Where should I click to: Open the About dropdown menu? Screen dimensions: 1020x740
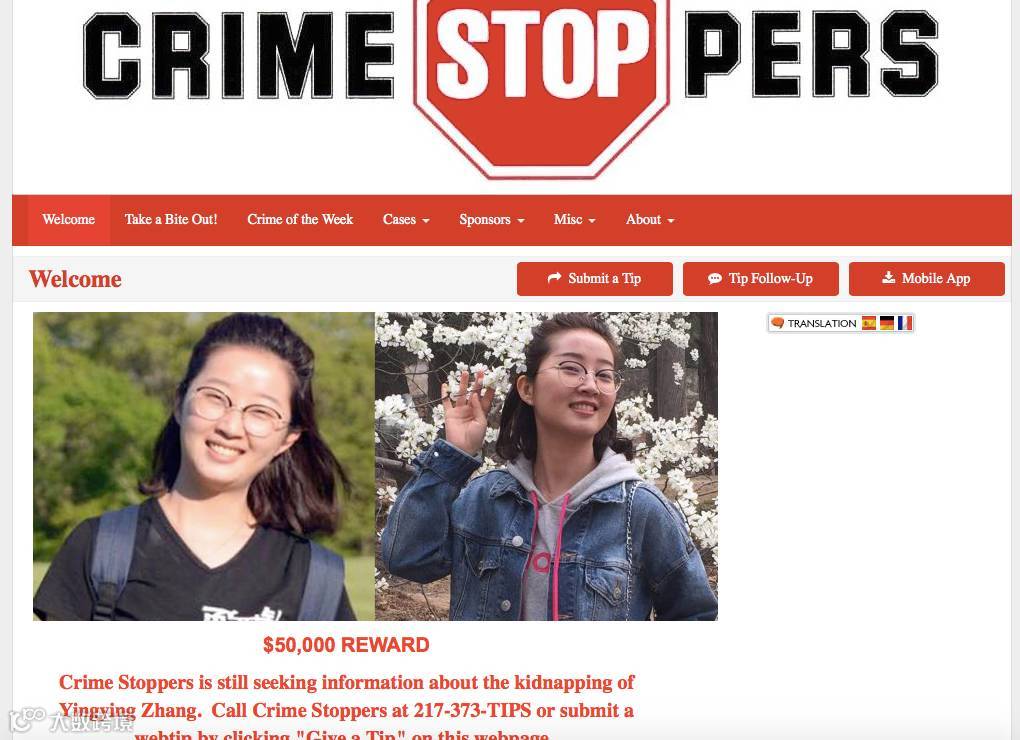click(x=650, y=220)
